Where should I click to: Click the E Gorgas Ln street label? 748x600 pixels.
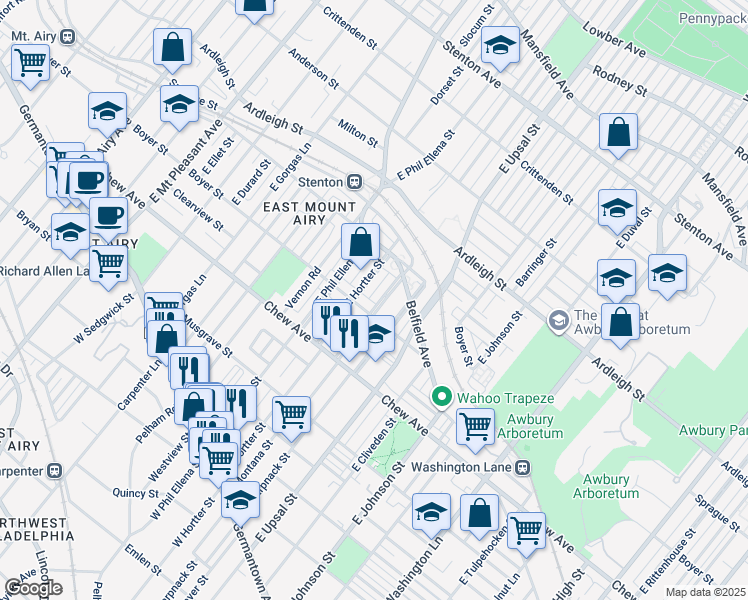coord(290,167)
